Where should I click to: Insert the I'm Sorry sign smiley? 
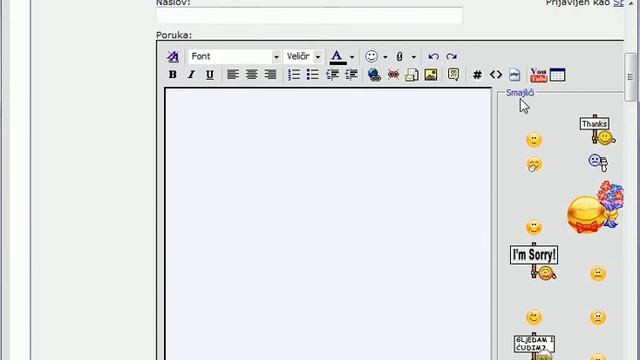coord(534,262)
